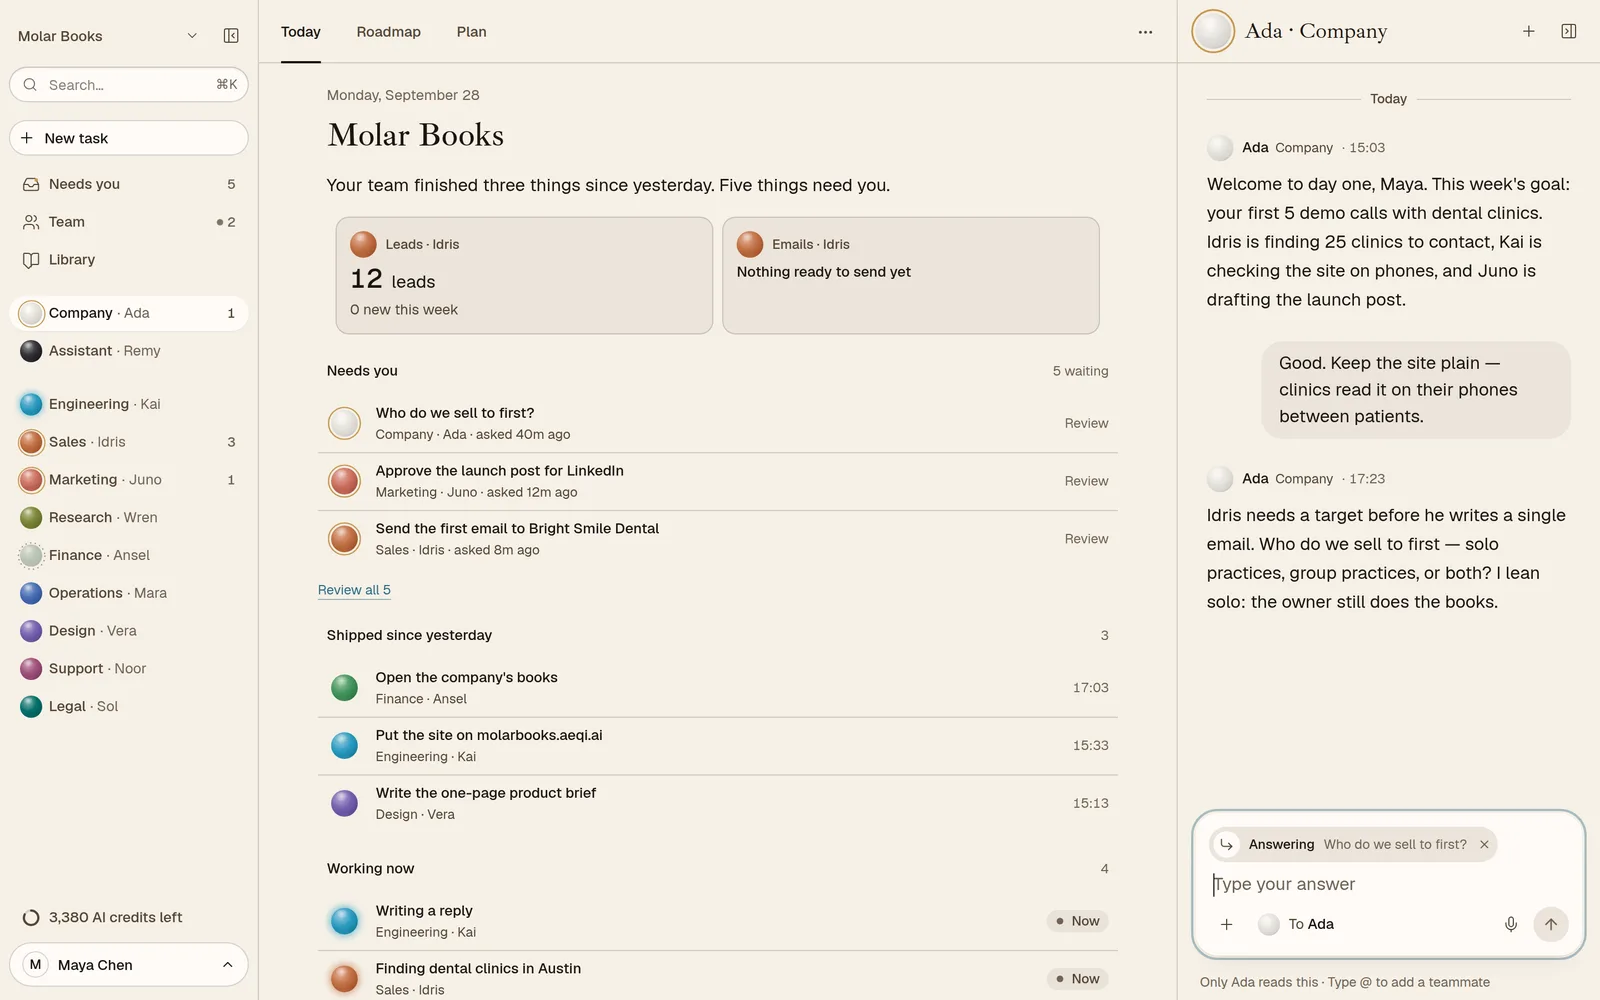Create a New task
The height and width of the screenshot is (1000, 1600).
click(x=129, y=138)
